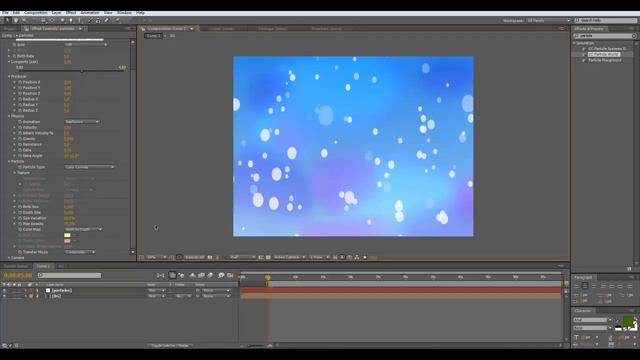Select the Selection (arrow) tool
The height and width of the screenshot is (360, 640).
click(x=7, y=20)
